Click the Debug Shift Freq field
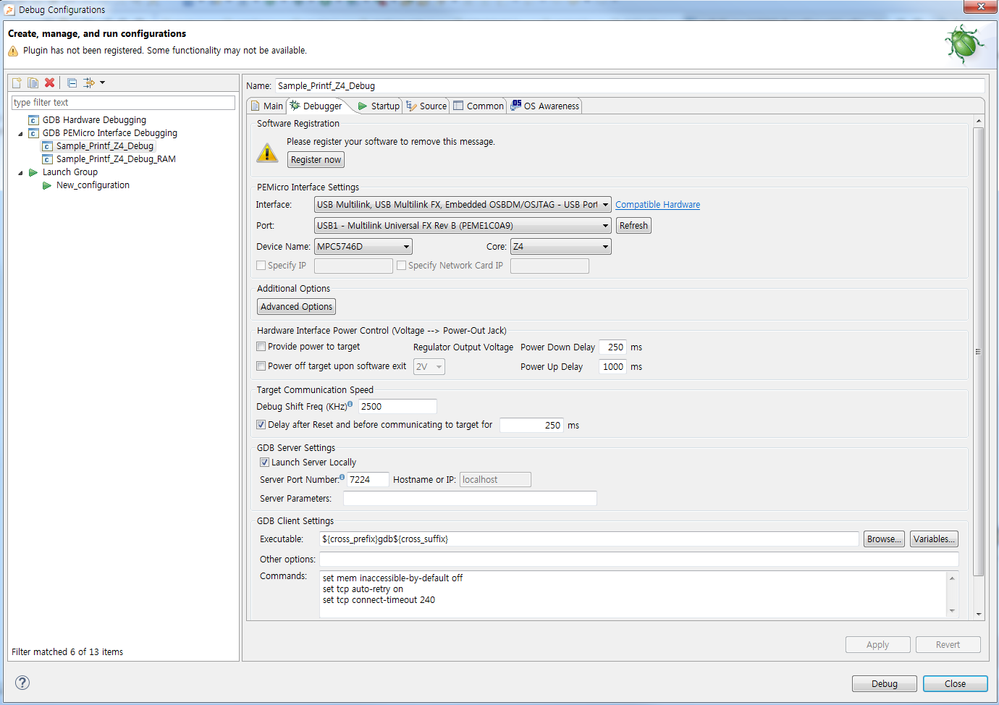 click(x=398, y=406)
